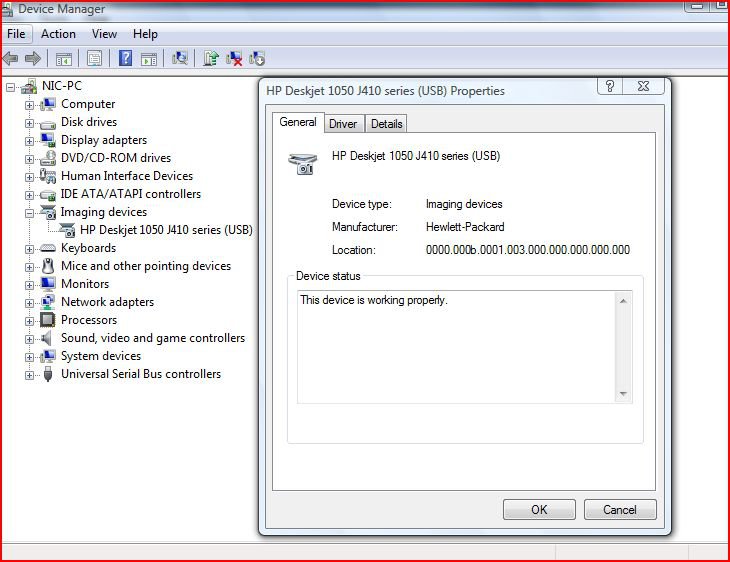Click Scan for hardware changes icon

(180, 58)
